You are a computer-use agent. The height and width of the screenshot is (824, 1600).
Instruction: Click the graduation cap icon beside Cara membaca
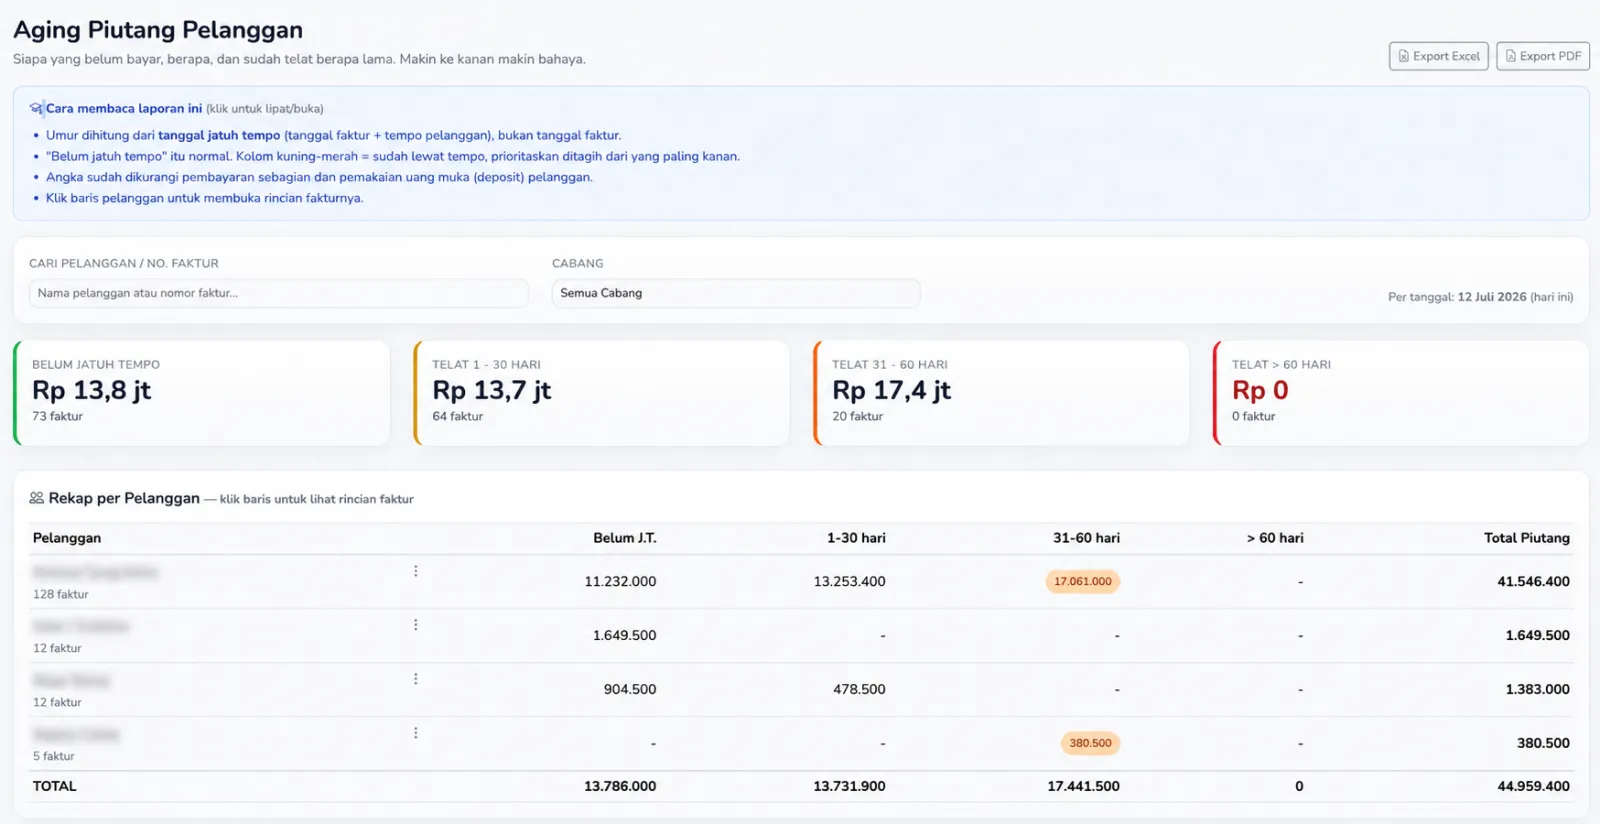click(x=37, y=108)
